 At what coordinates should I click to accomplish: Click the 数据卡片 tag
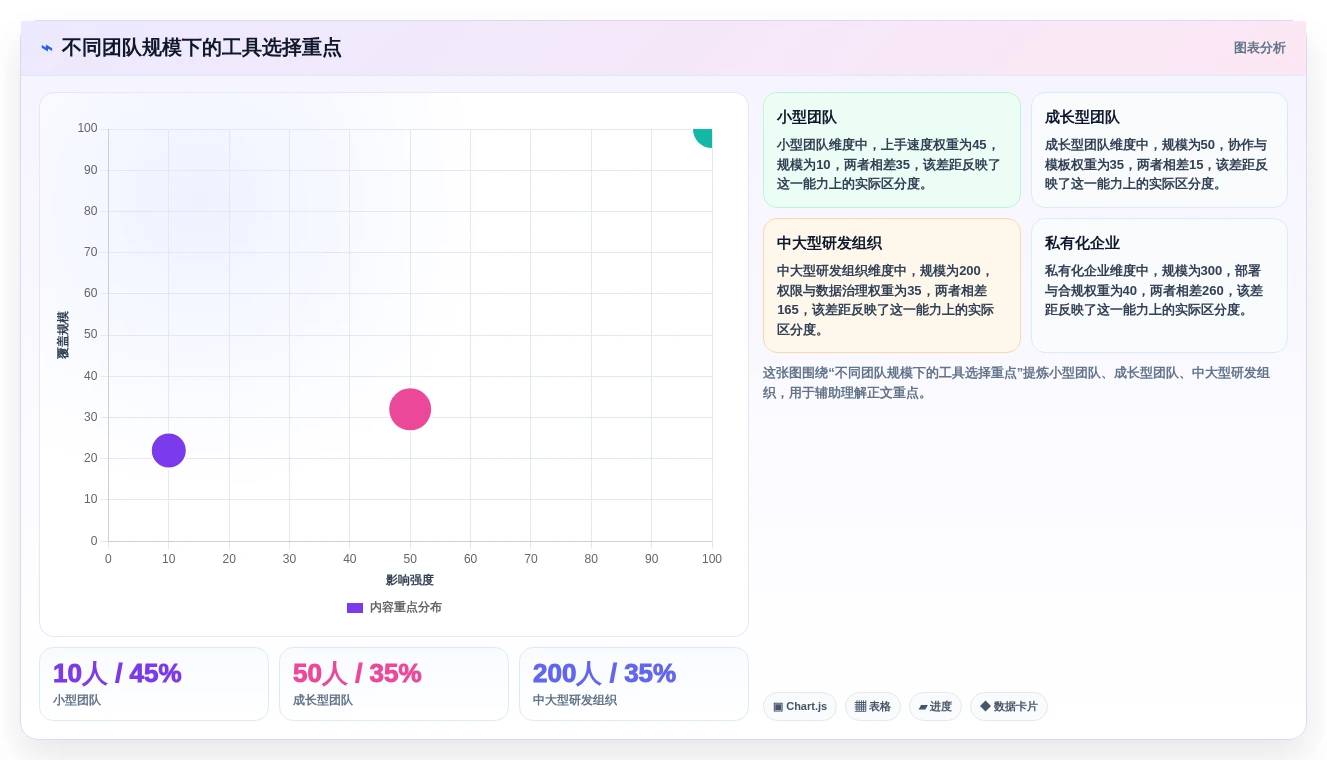pyautogui.click(x=1009, y=707)
